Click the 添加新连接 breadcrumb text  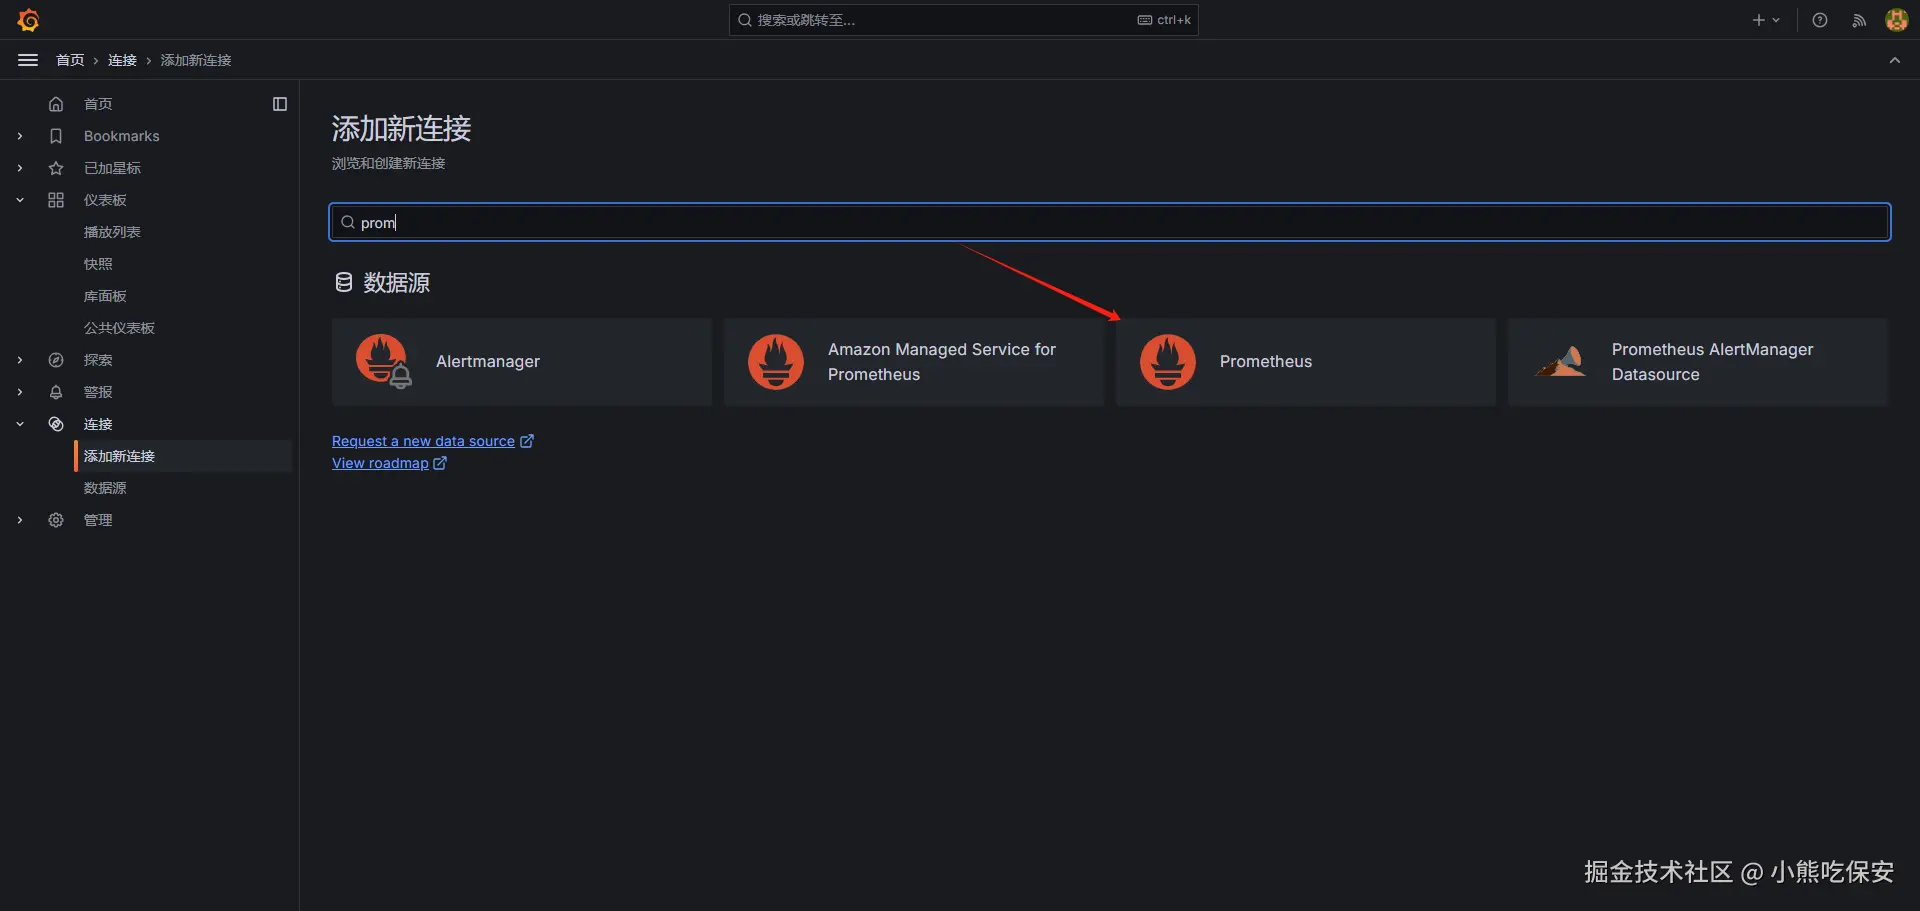196,60
